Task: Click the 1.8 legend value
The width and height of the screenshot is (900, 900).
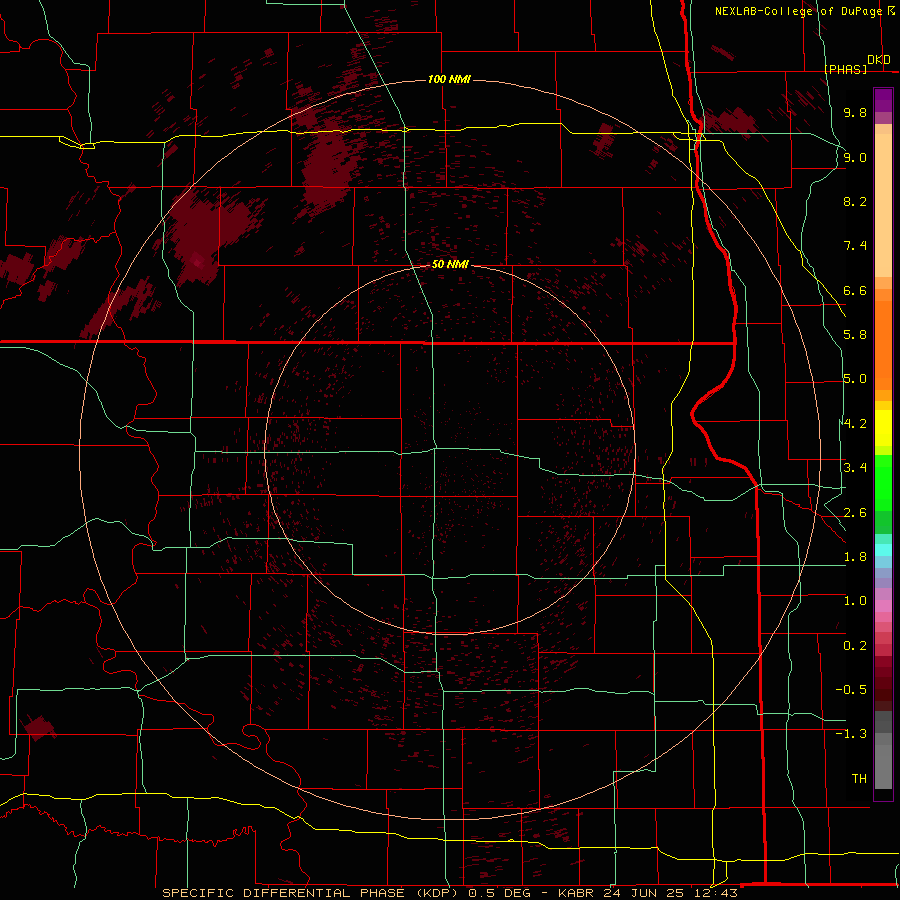Action: [x=855, y=557]
